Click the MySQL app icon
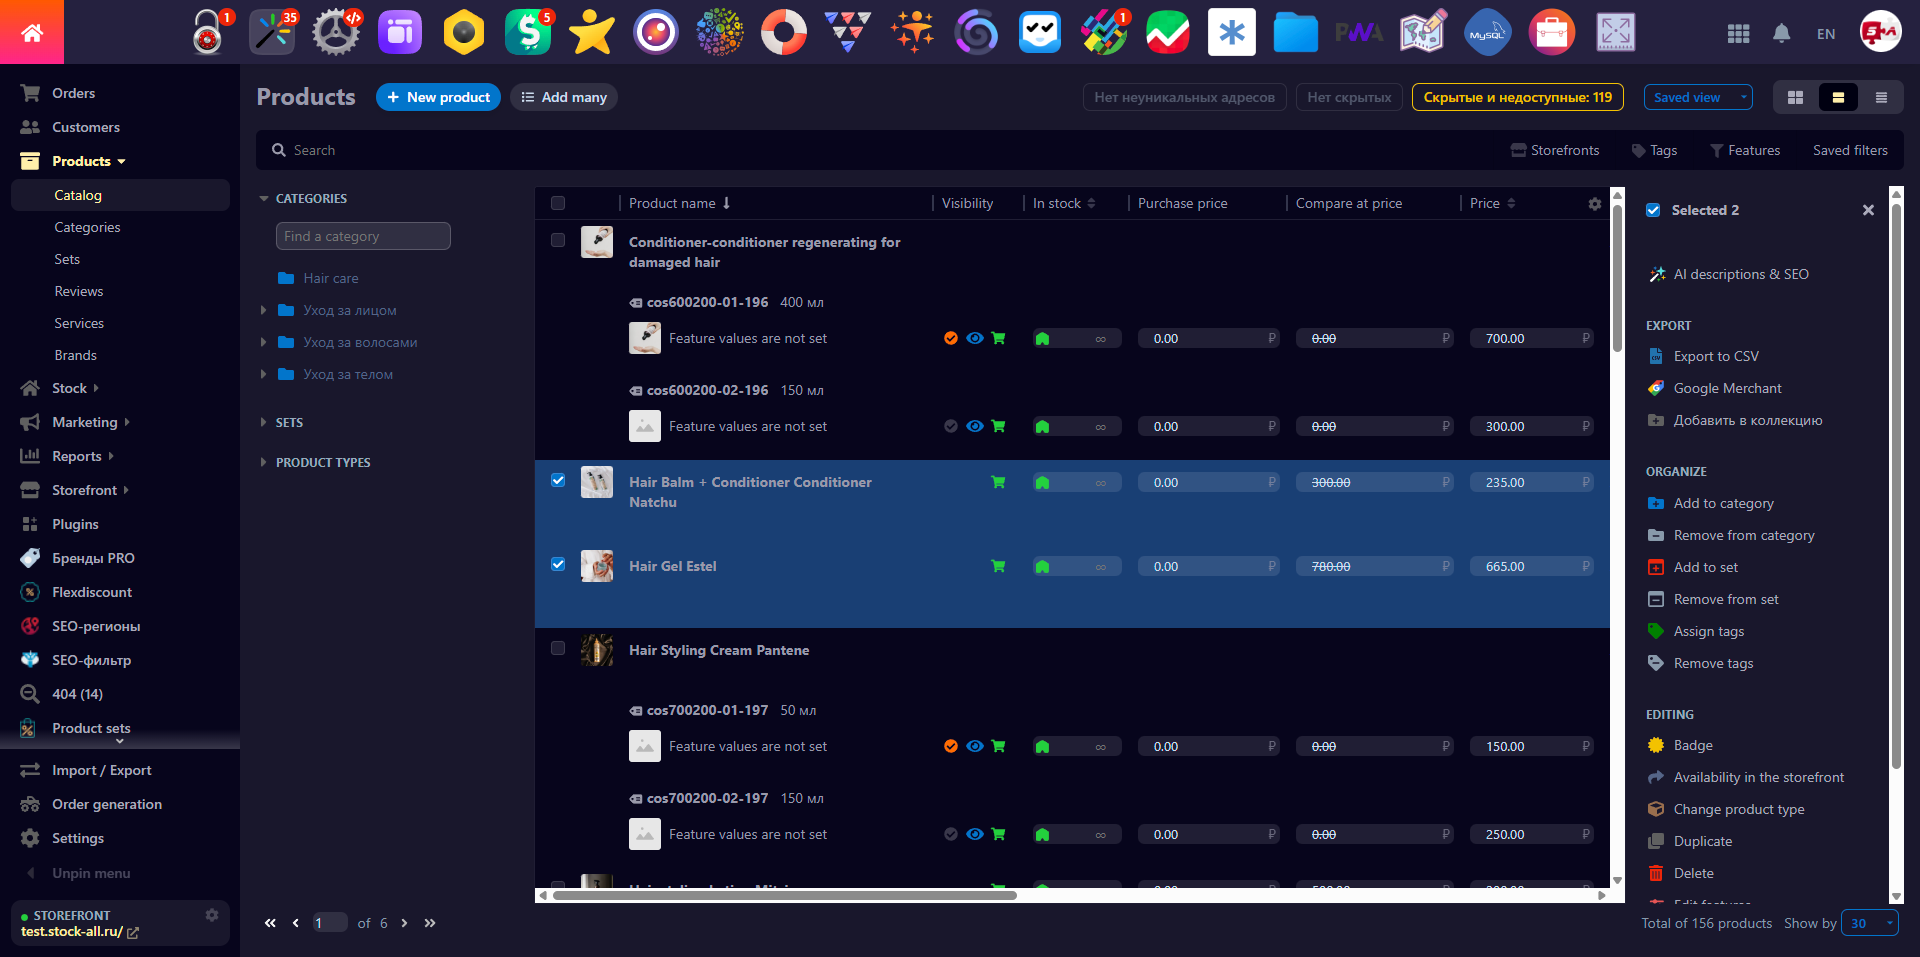Image resolution: width=1920 pixels, height=957 pixels. [x=1486, y=32]
